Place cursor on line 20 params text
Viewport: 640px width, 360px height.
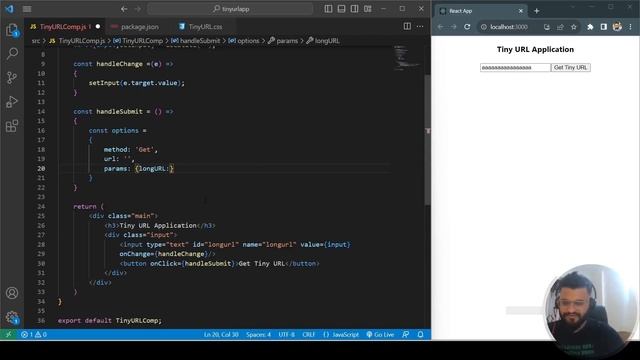[116, 169]
